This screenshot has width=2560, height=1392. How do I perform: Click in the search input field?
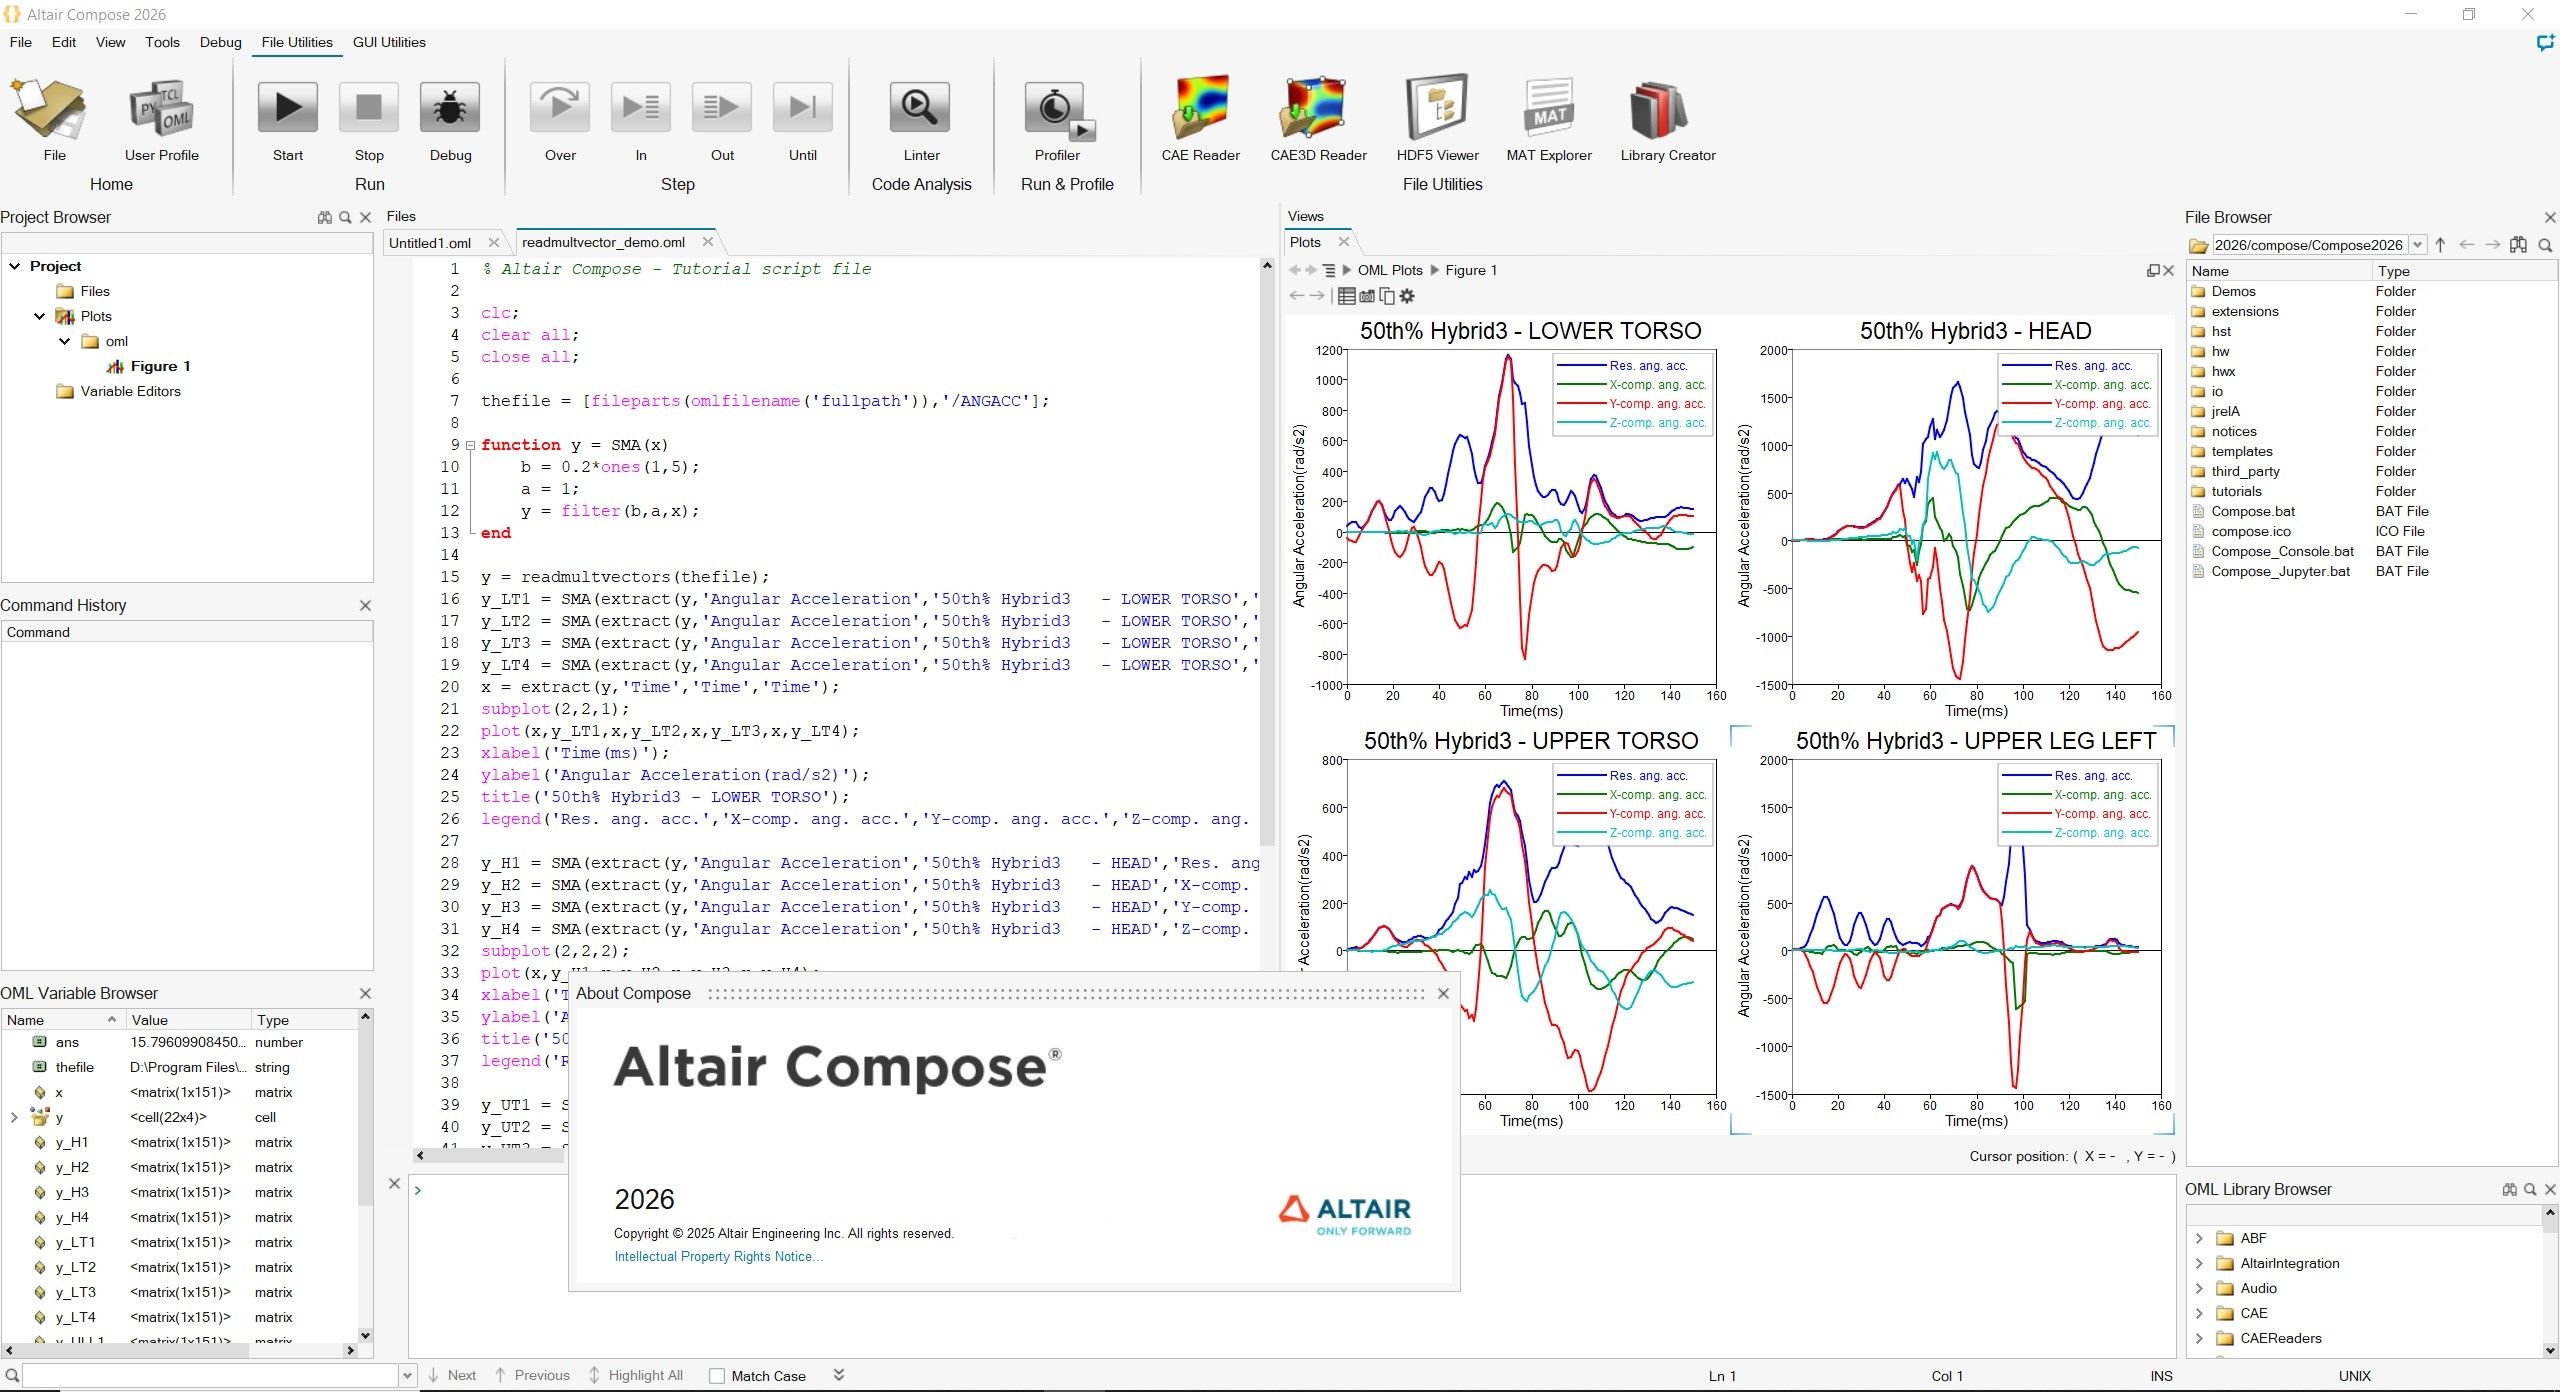coord(210,1376)
